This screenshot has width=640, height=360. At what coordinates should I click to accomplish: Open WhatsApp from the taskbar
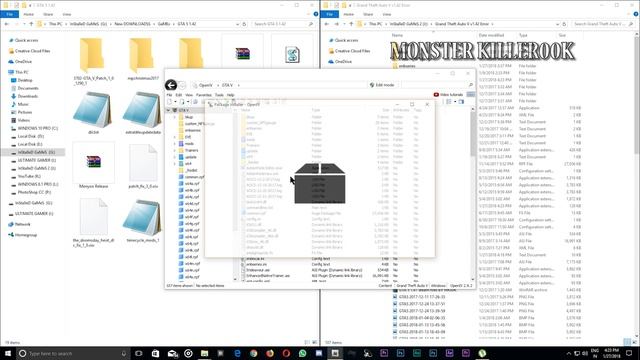[302, 353]
